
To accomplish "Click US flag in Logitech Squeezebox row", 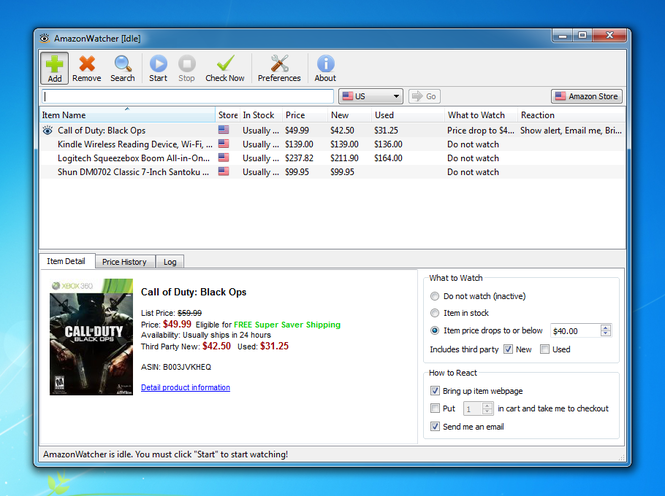I will 224,158.
